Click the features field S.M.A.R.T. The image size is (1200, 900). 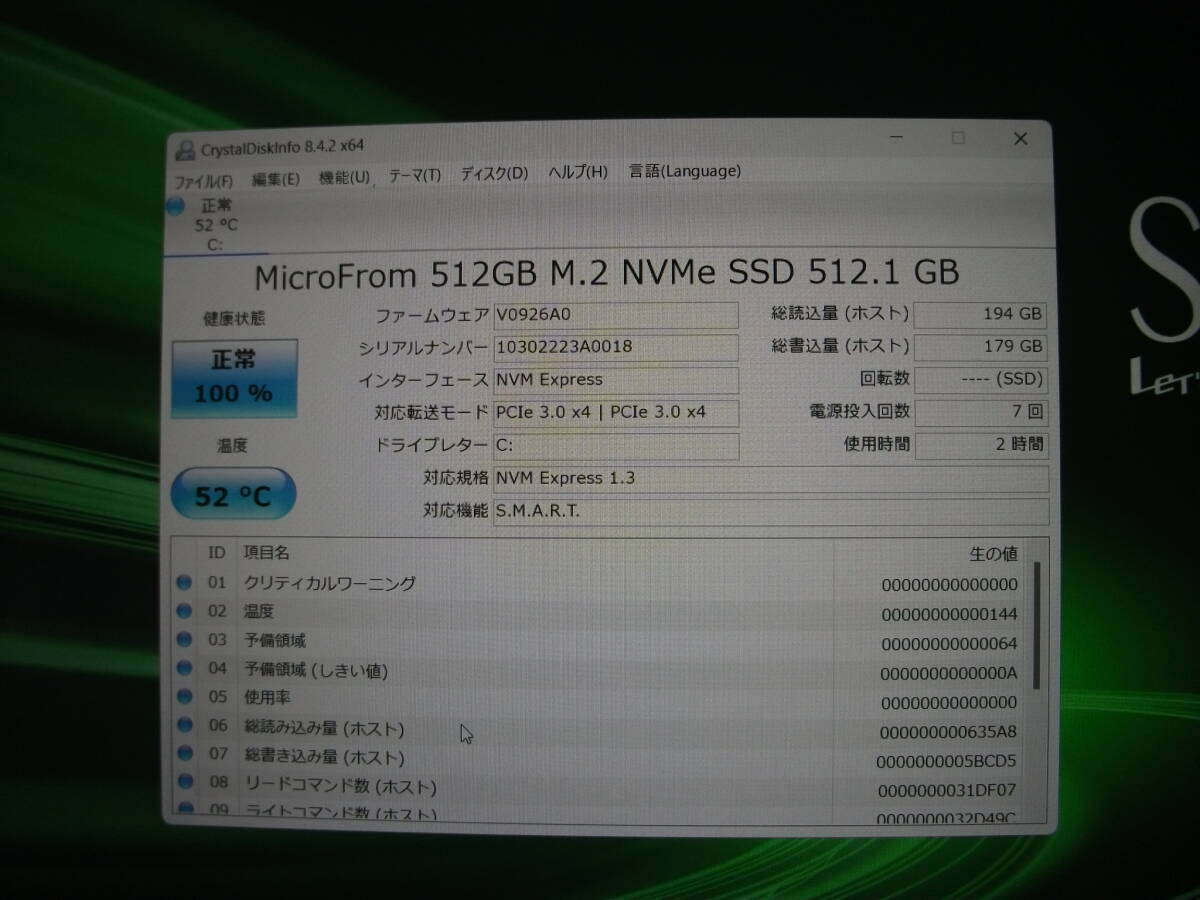(771, 511)
